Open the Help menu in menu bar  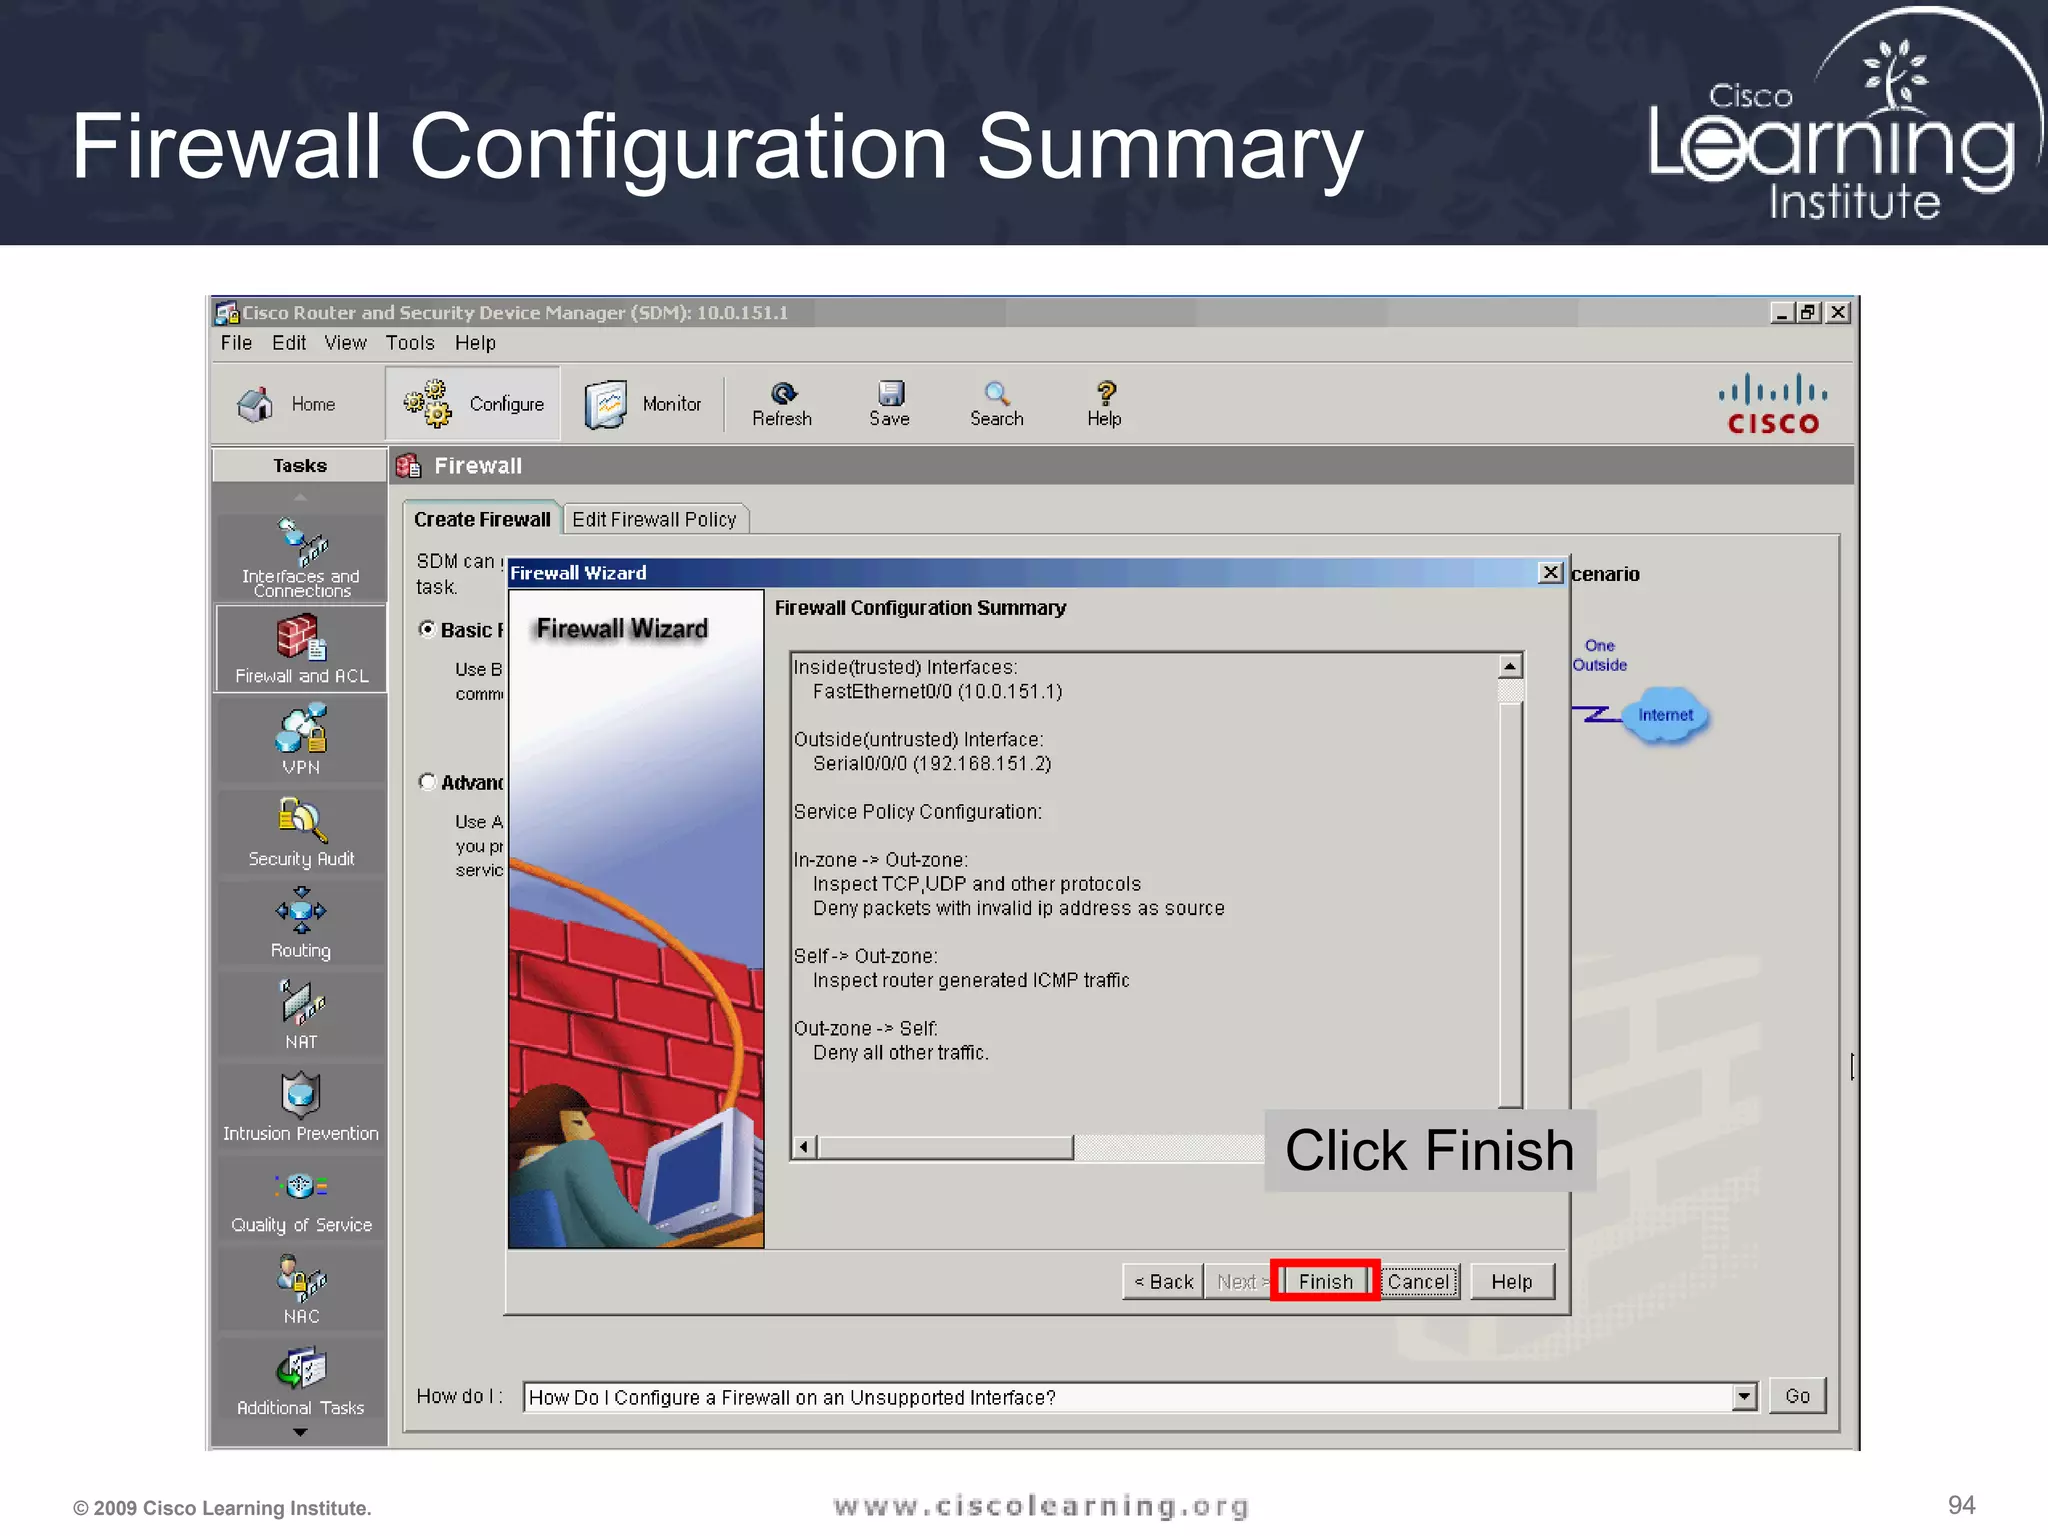(x=475, y=343)
